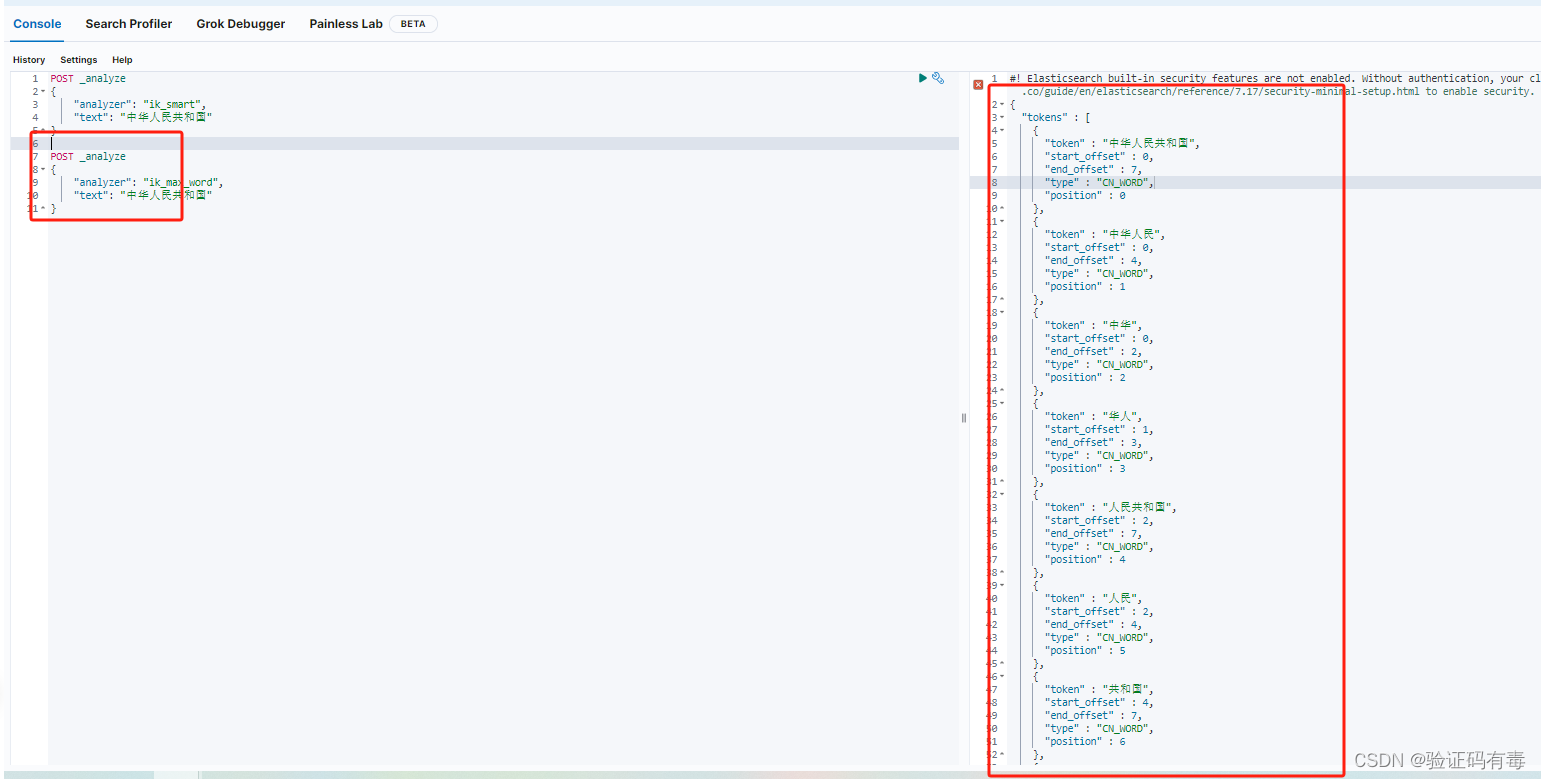Click the "position" : 0 line

[x=1085, y=195]
